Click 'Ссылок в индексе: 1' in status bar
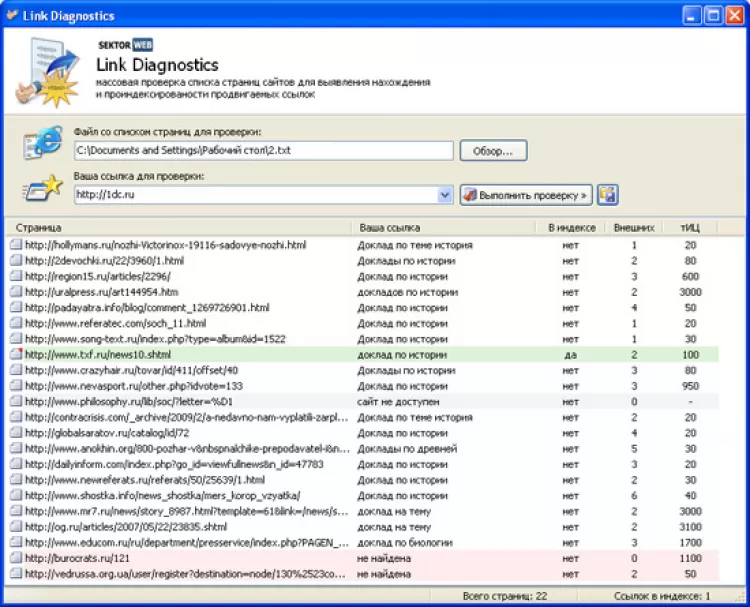This screenshot has width=750, height=607. [x=662, y=596]
